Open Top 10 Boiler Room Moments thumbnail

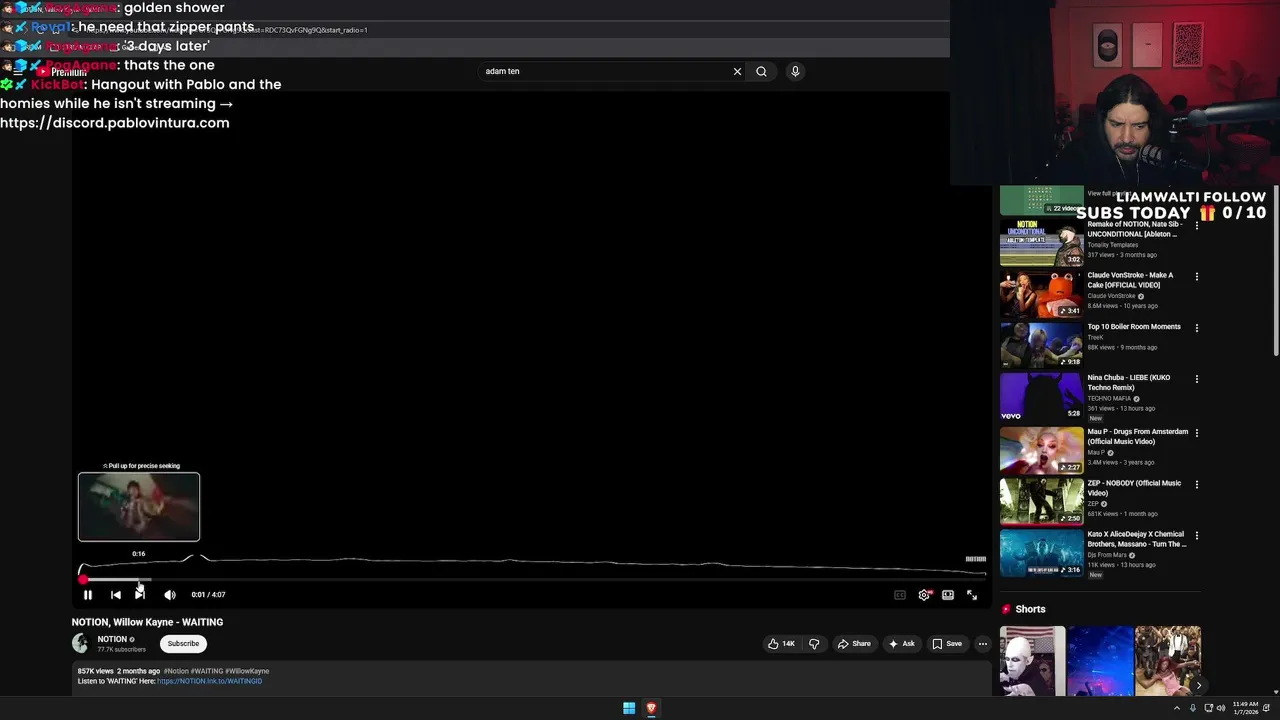point(1041,345)
